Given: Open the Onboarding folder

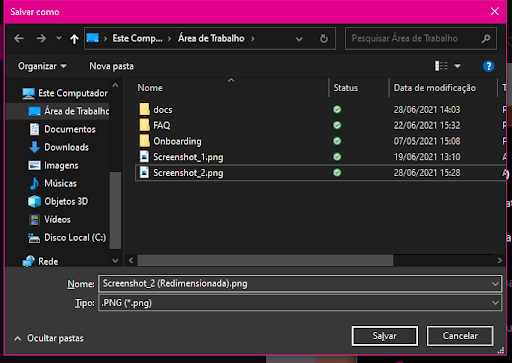Looking at the screenshot, I should pyautogui.click(x=177, y=141).
